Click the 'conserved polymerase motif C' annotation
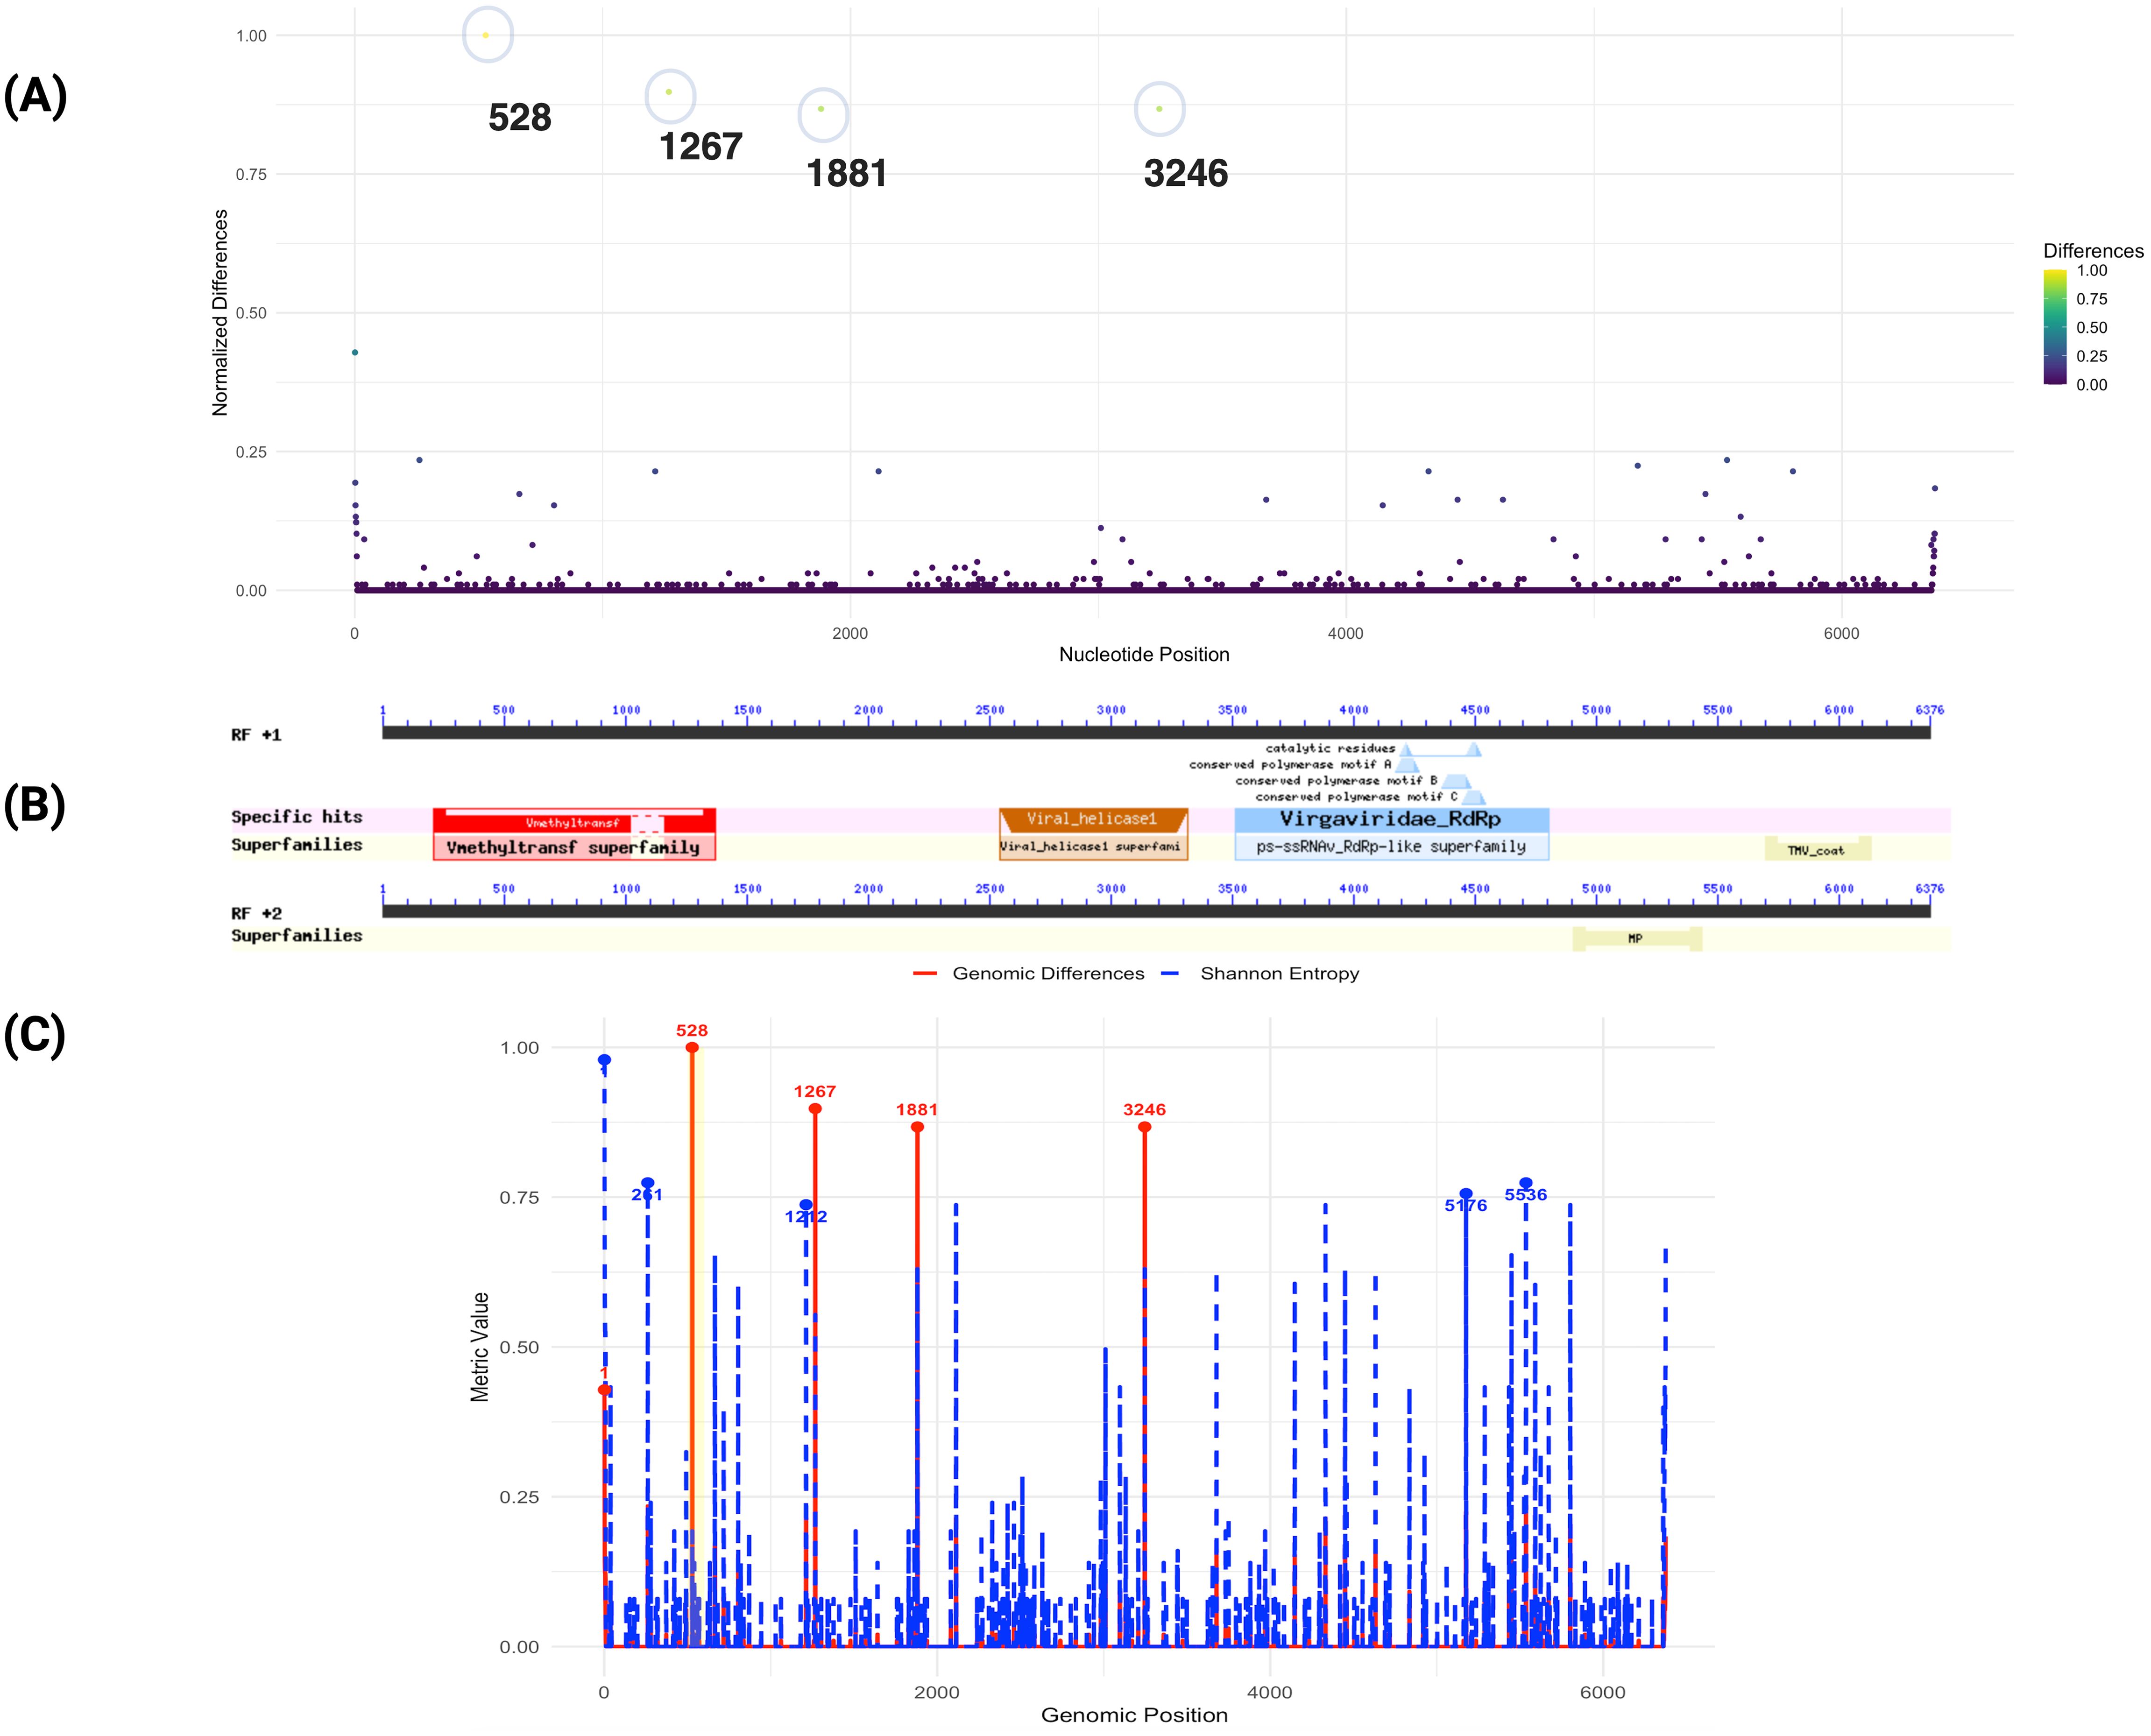2151x1736 pixels. [x=1357, y=797]
